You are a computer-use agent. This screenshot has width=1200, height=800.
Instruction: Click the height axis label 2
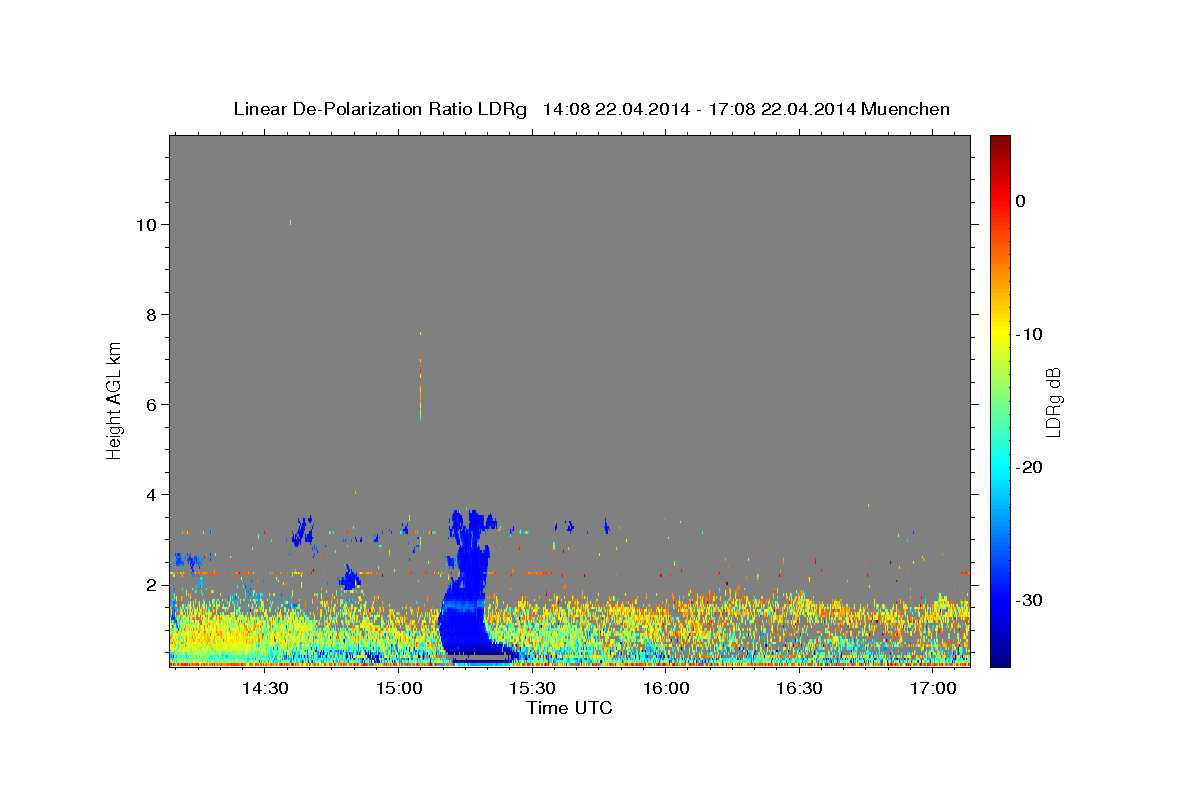(x=149, y=585)
